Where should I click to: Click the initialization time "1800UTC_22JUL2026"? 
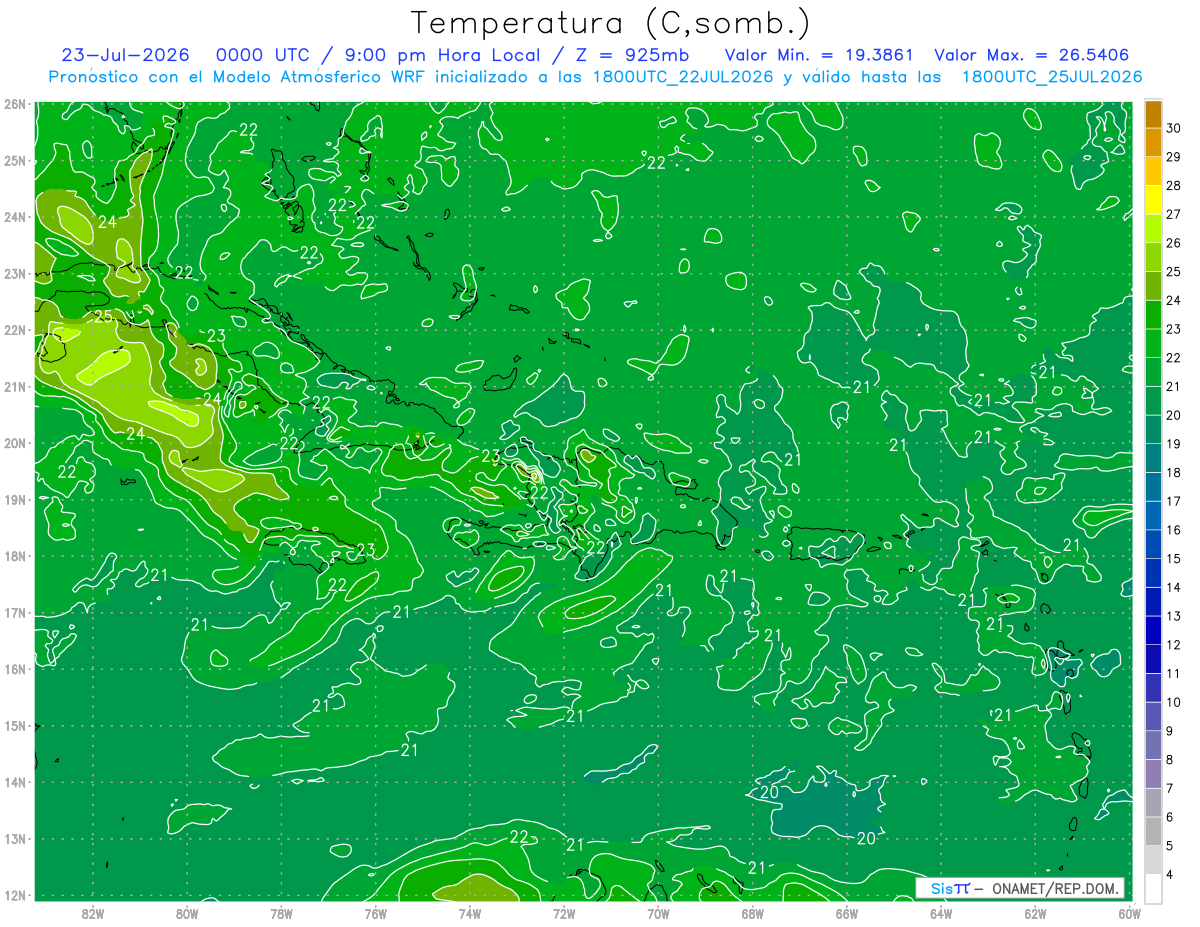684,77
